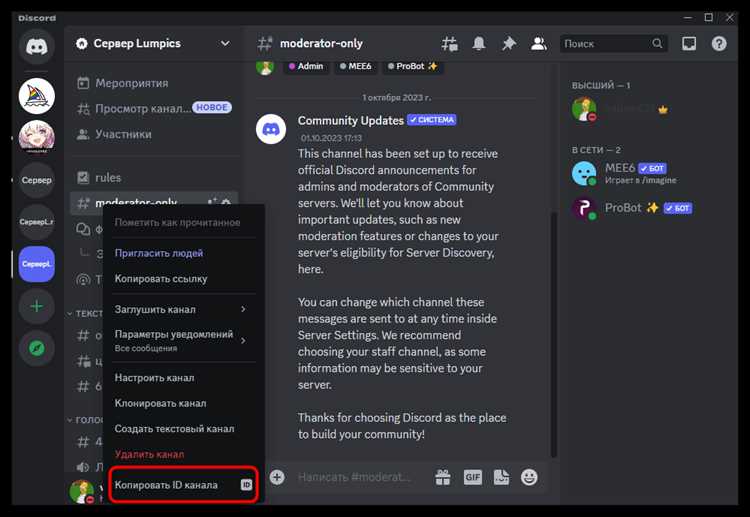Select the anime girl server avatar
The height and width of the screenshot is (517, 750).
(x=37, y=137)
